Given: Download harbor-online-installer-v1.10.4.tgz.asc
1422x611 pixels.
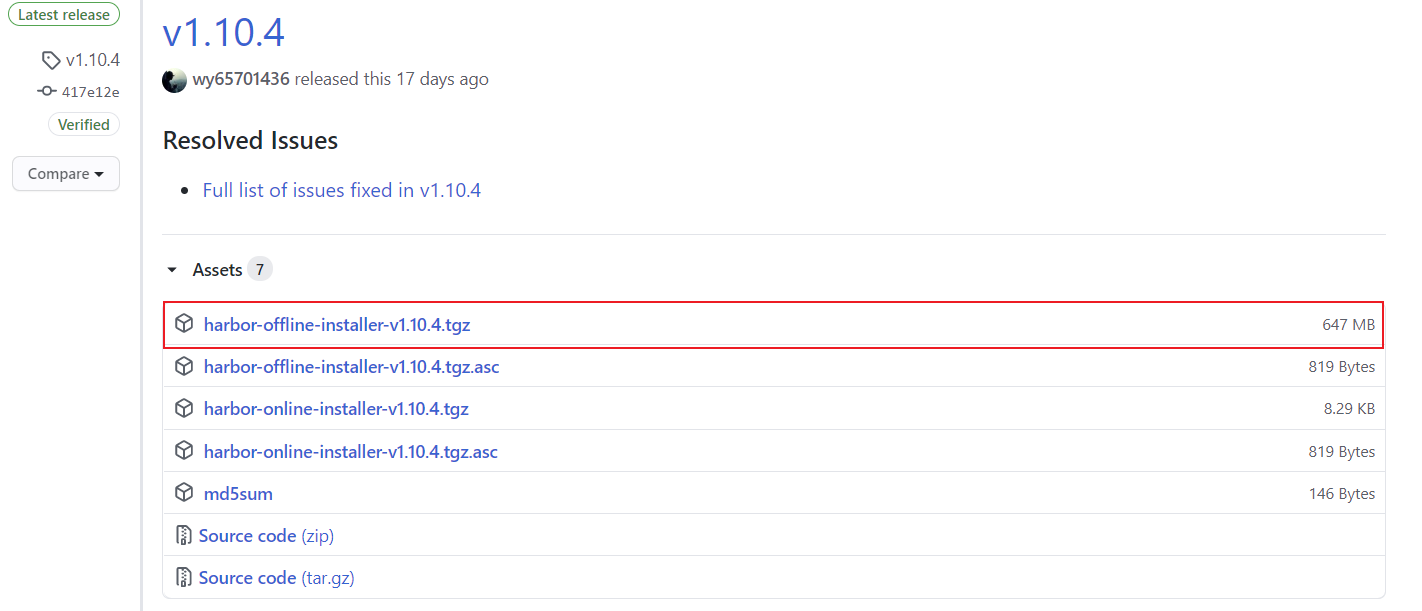Looking at the screenshot, I should tap(350, 452).
